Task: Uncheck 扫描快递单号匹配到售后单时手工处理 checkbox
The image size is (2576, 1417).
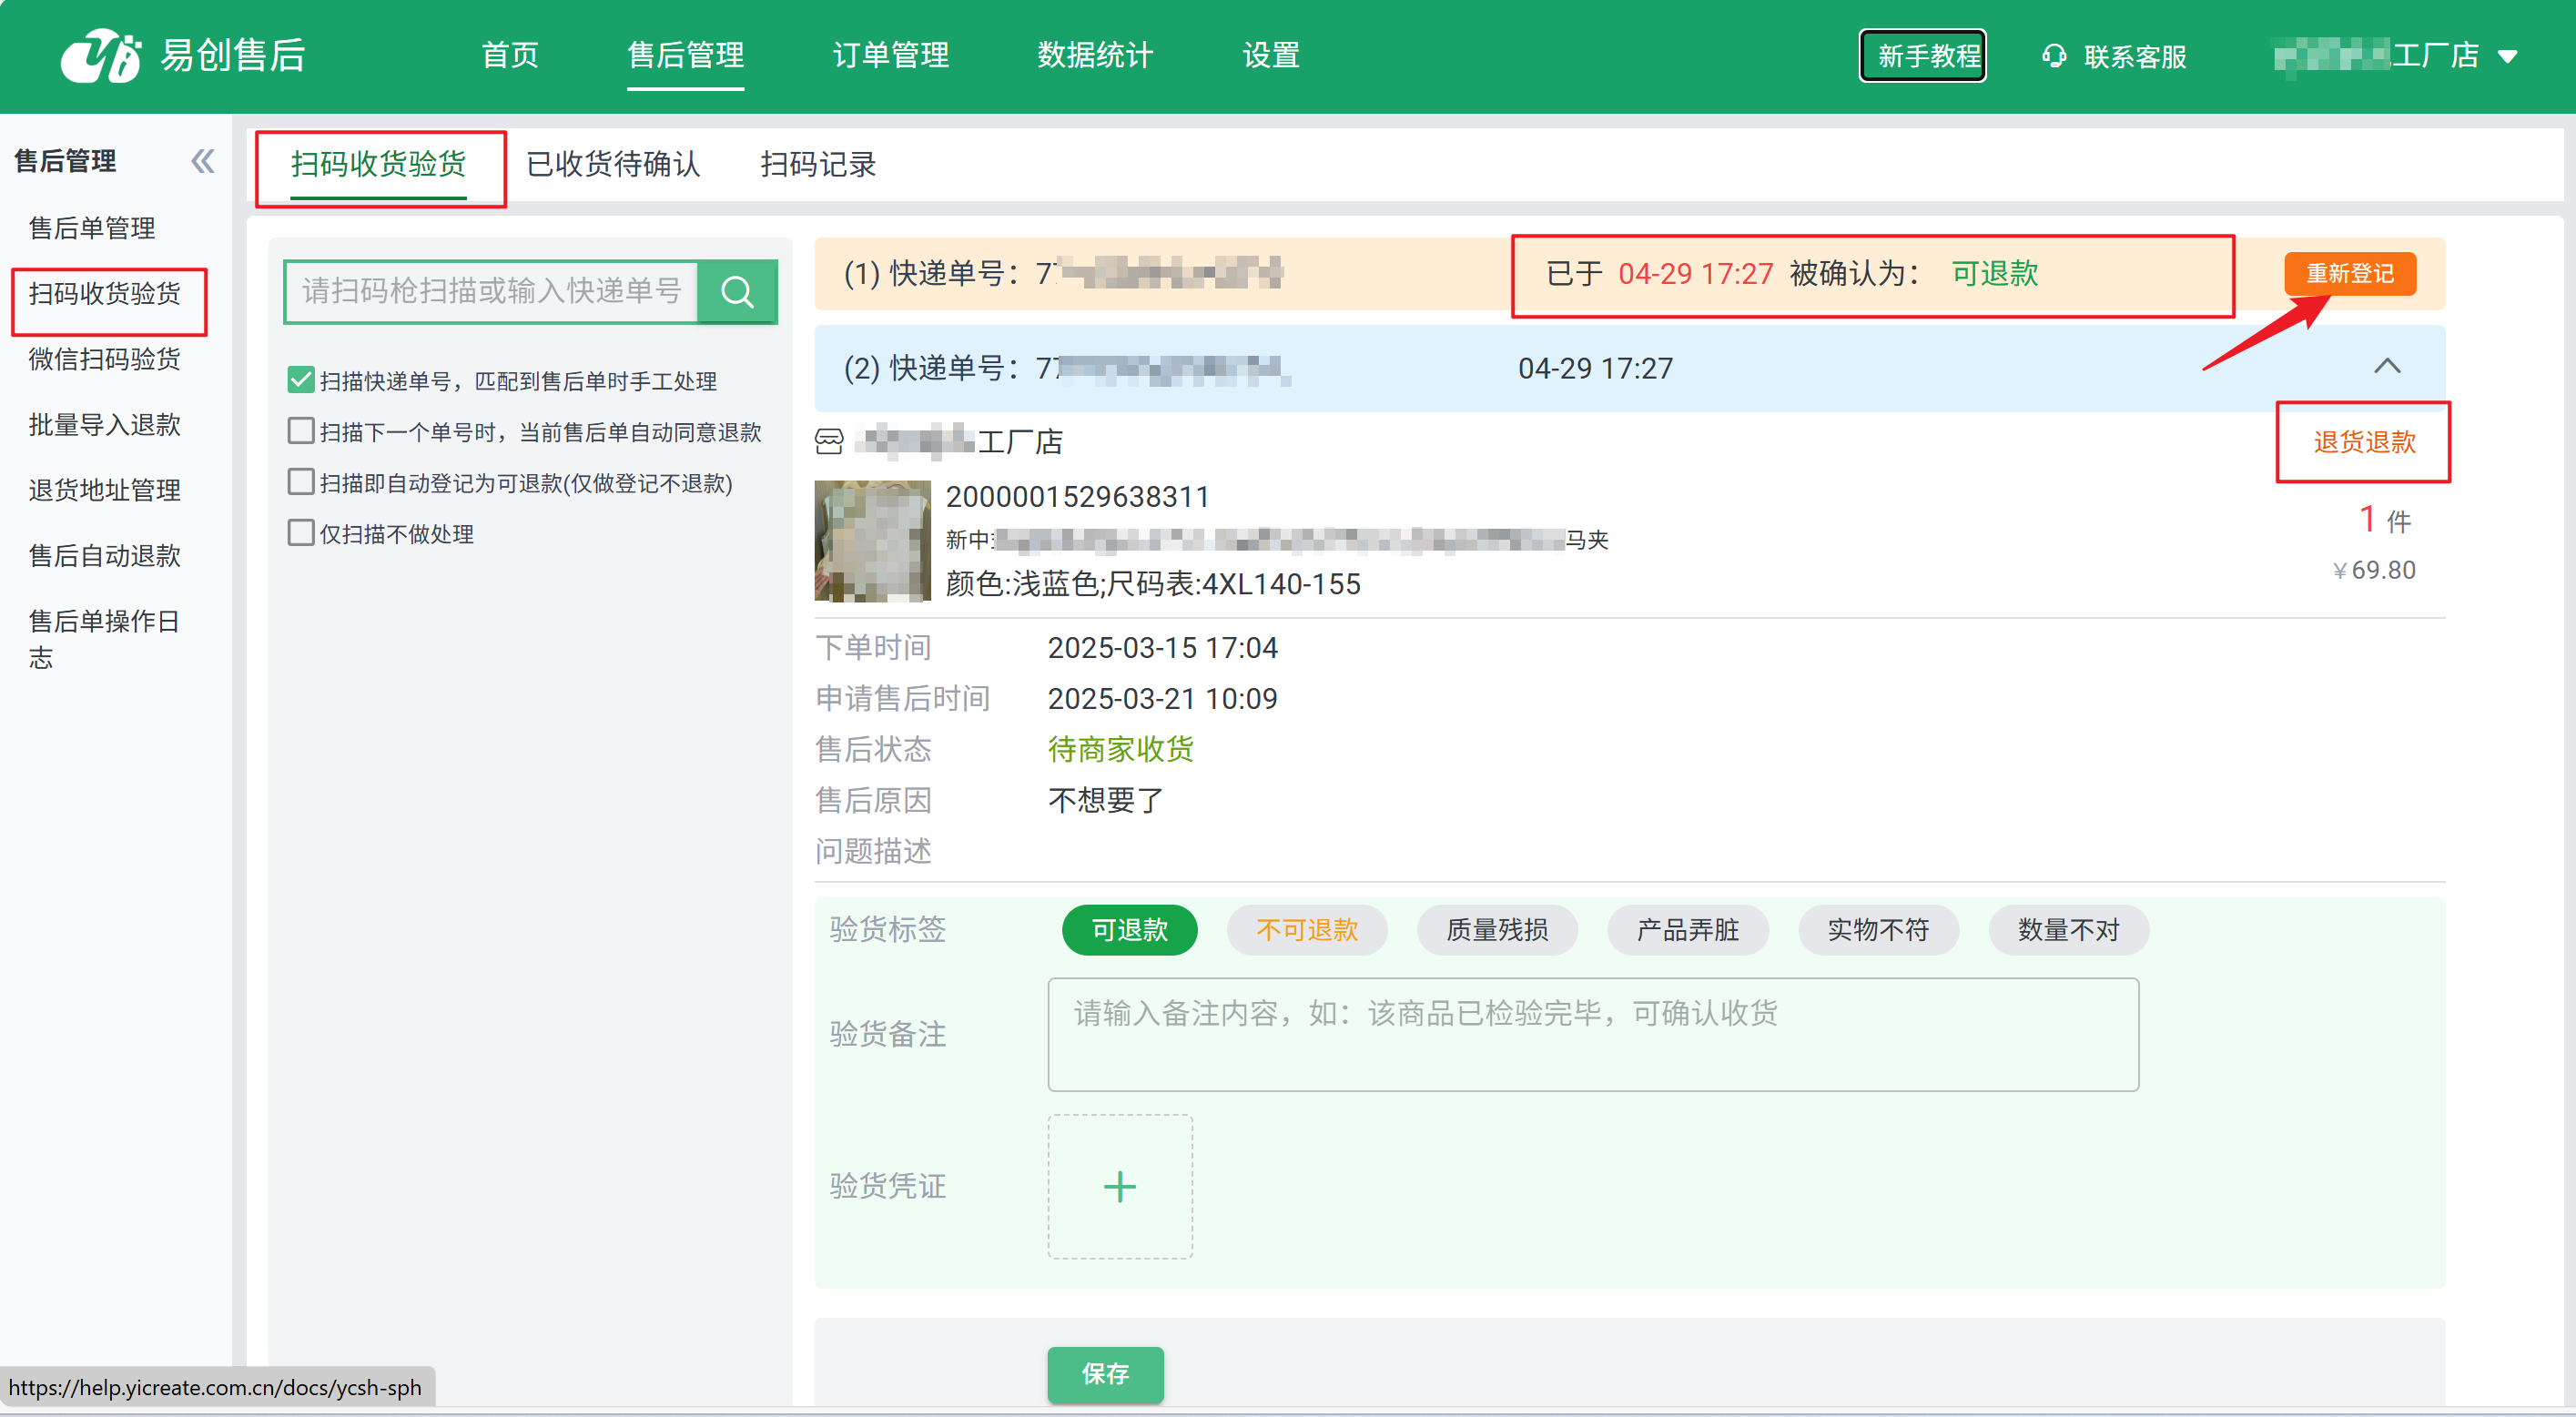Action: coord(300,380)
